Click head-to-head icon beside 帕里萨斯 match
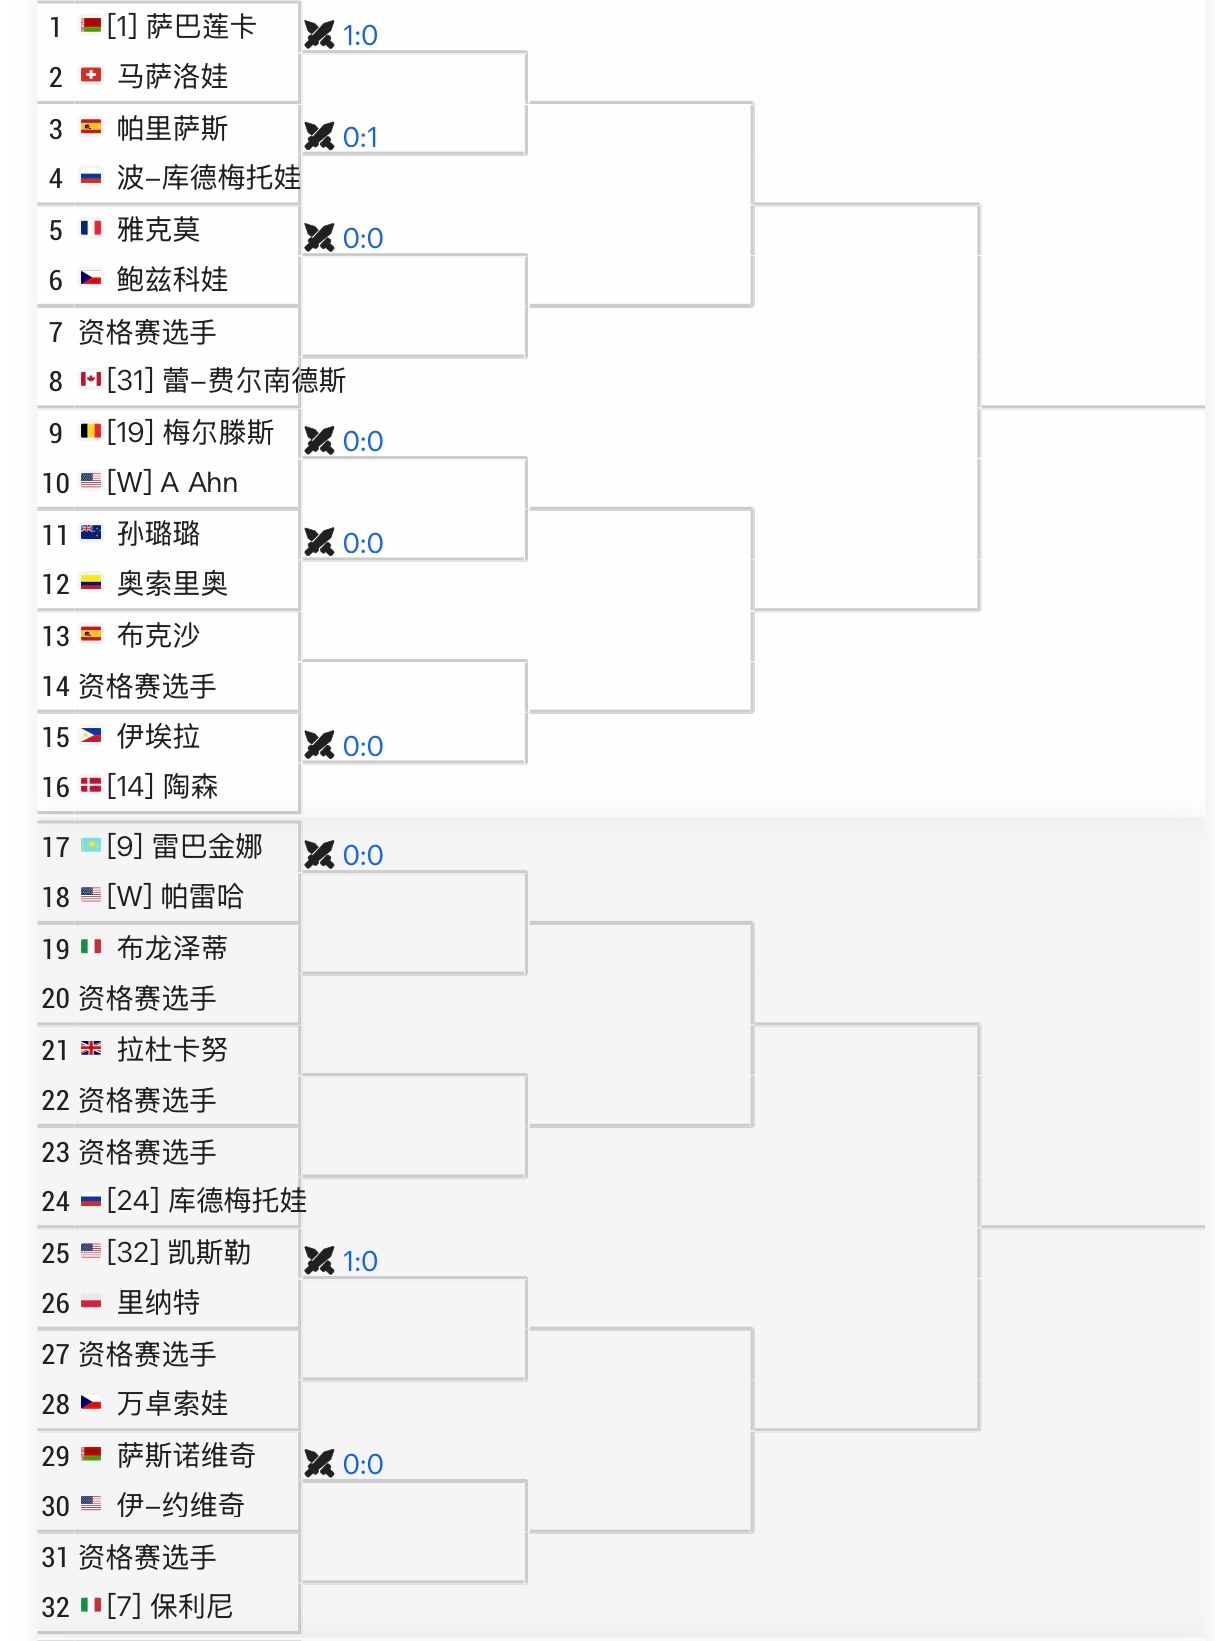The image size is (1215, 1641). click(x=319, y=136)
